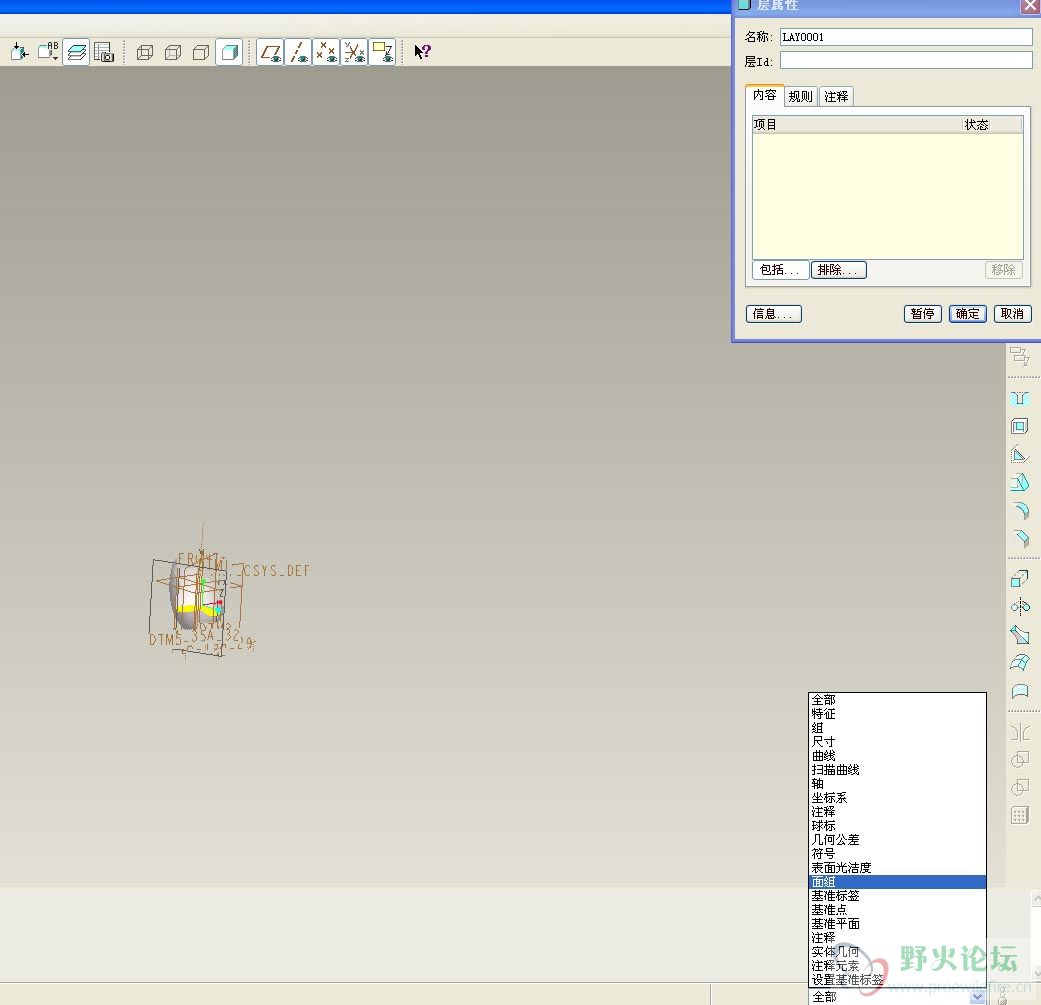The width and height of the screenshot is (1041, 1005).
Task: Click the 项目 column header
Action: [857, 124]
